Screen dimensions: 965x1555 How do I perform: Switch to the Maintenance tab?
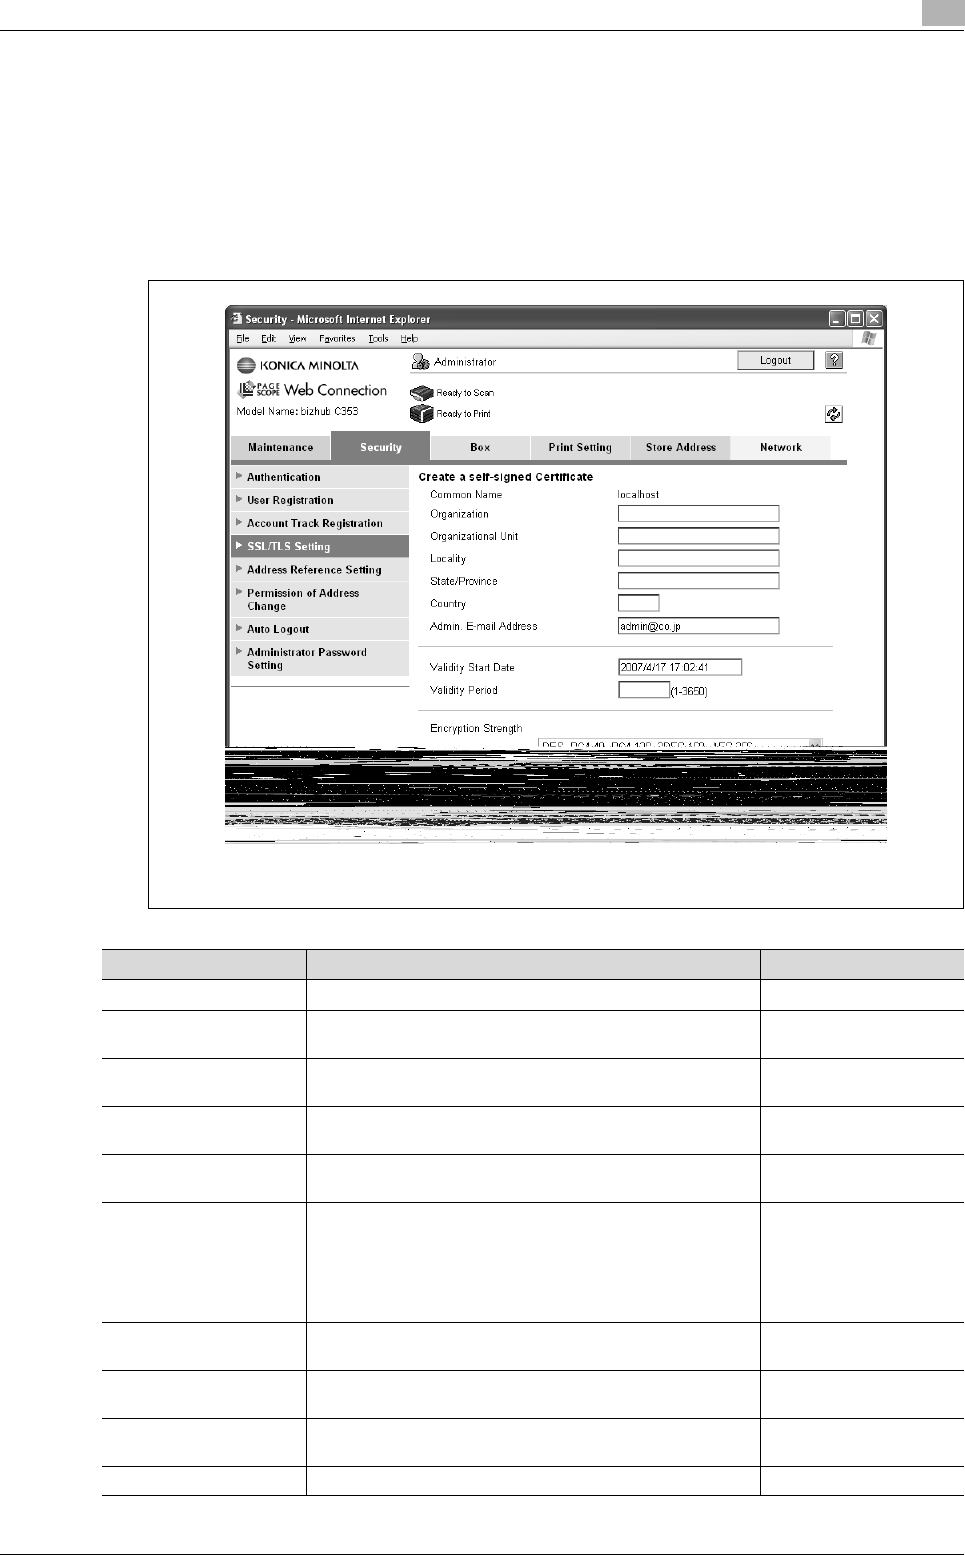tap(281, 447)
